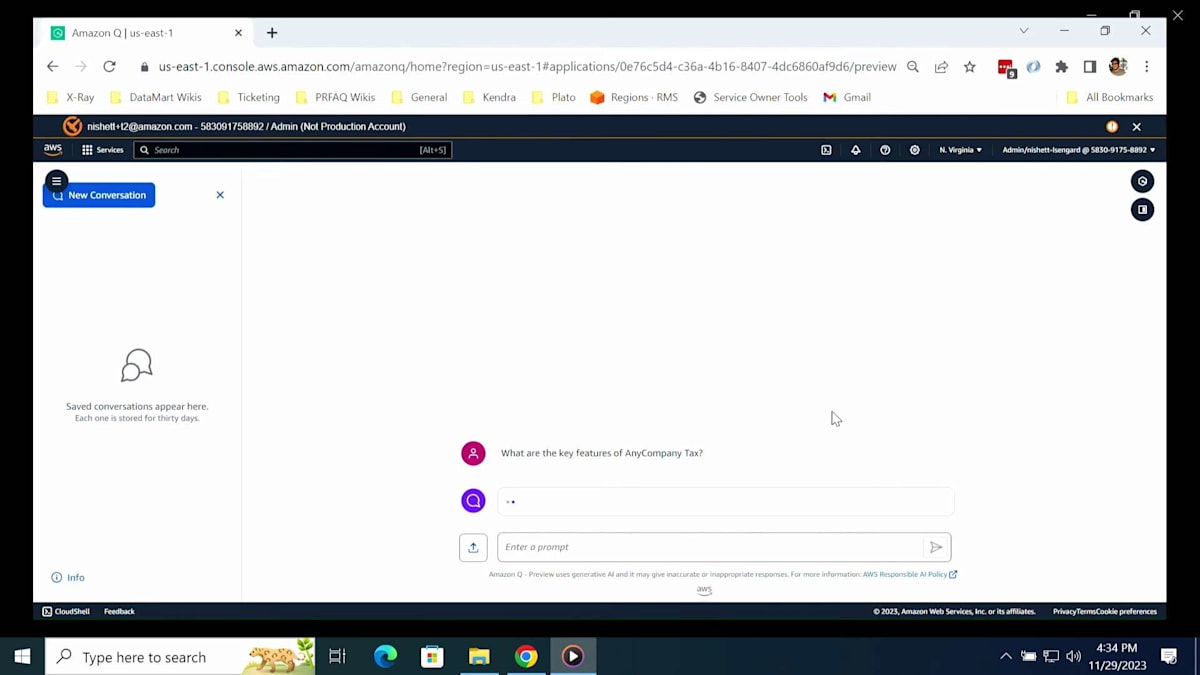Screen dimensions: 1200x675
Task: Open the Kendra bookmark folder
Action: pos(489,97)
